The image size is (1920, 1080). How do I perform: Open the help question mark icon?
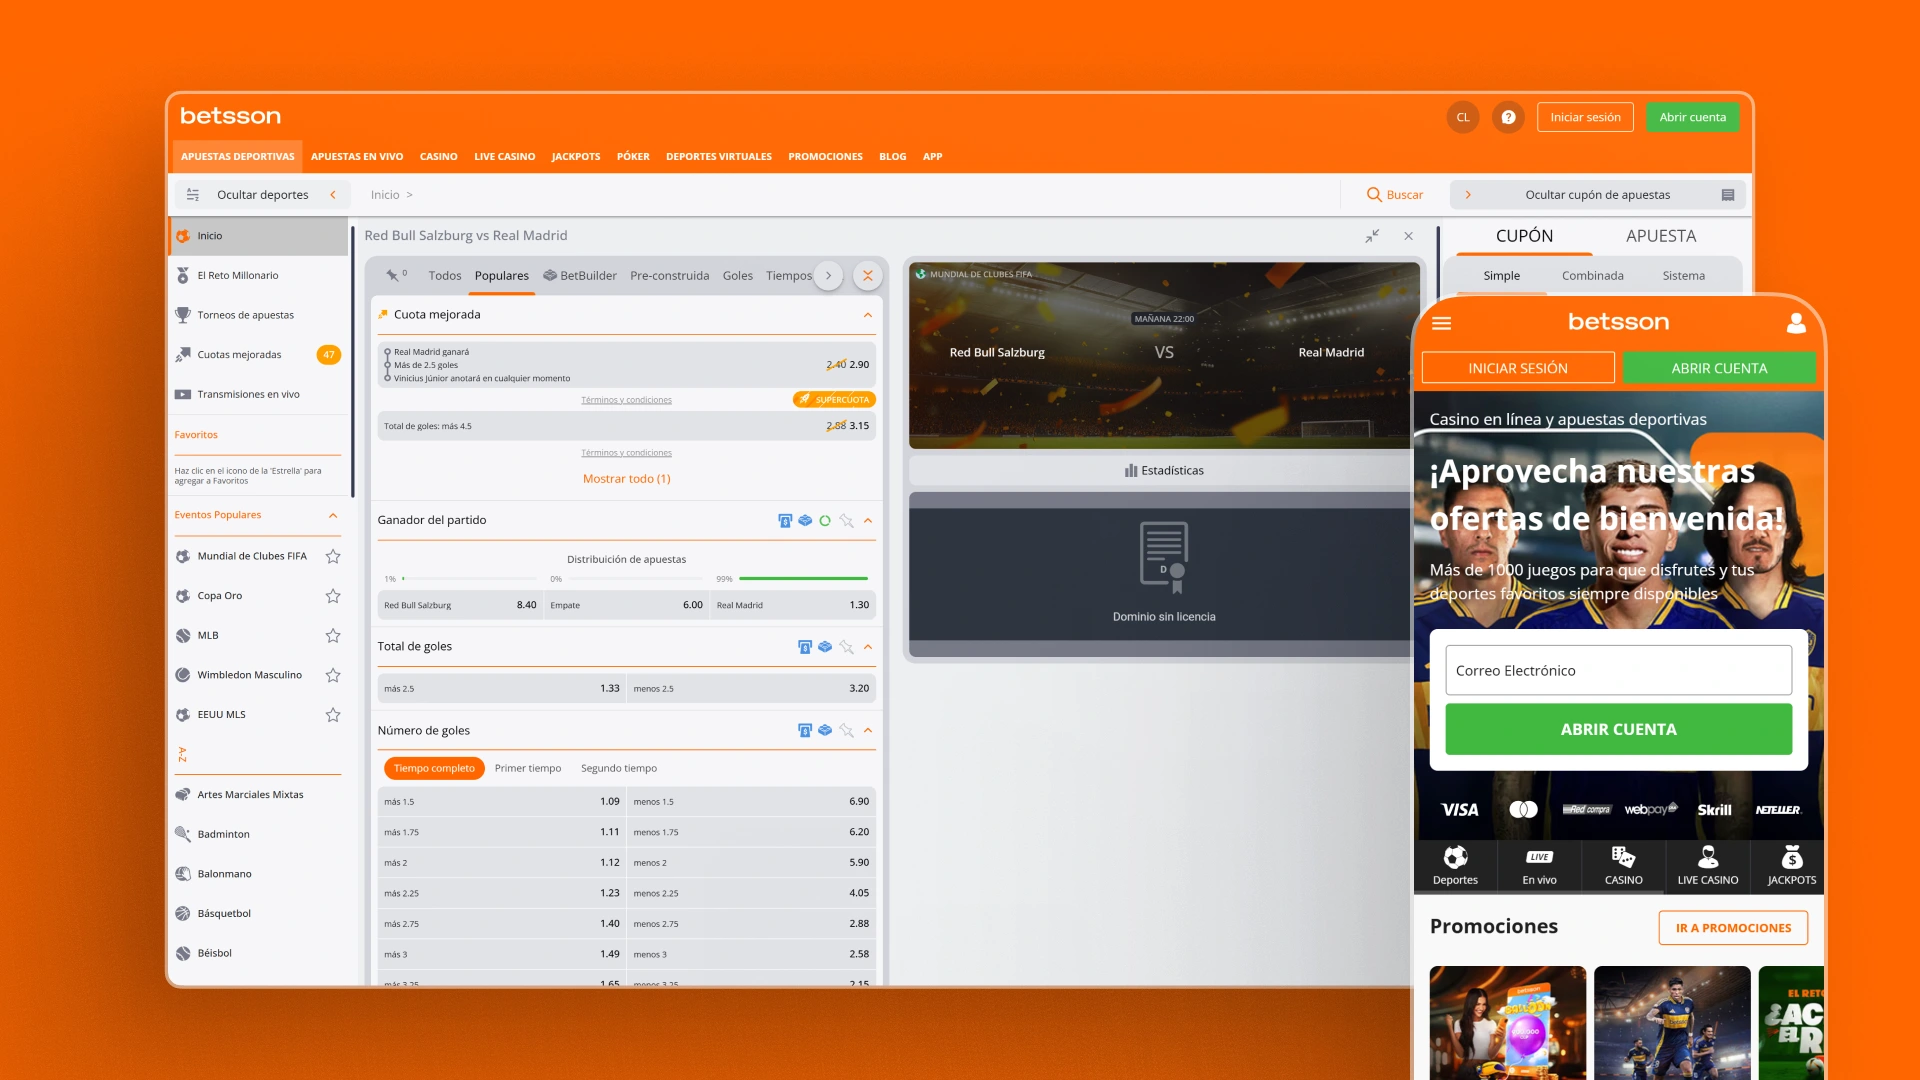tap(1508, 117)
